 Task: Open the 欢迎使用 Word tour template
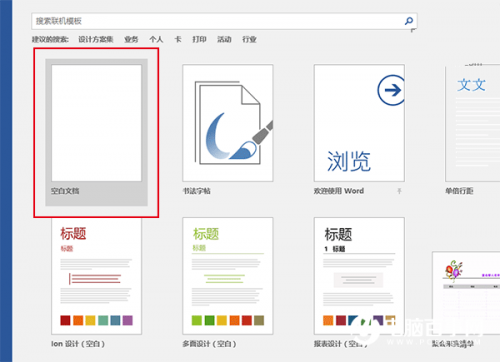click(359, 123)
